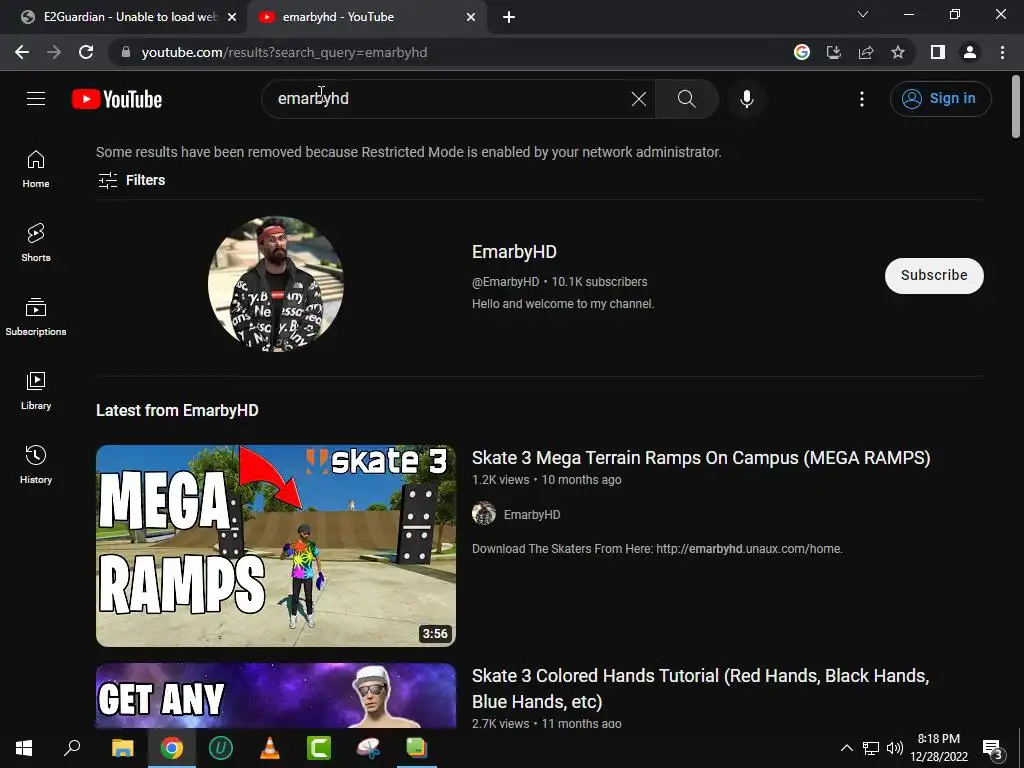Click the EmarbyHD channel avatar
The image size is (1024, 768).
pyautogui.click(x=276, y=284)
